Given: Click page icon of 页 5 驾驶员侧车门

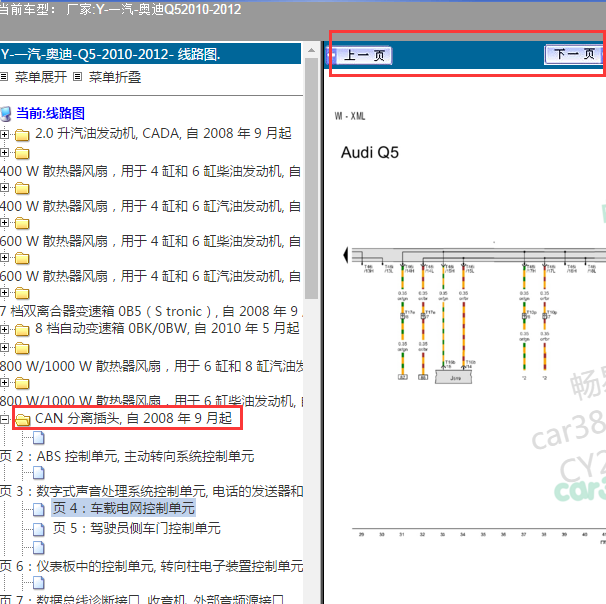Looking at the screenshot, I should 39,529.
